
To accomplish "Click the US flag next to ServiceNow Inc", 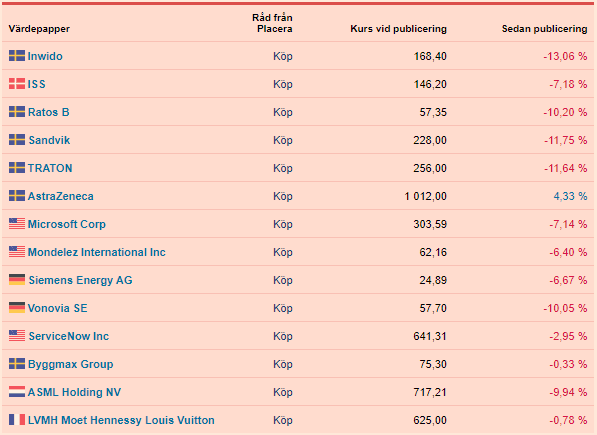I will pos(17,336).
